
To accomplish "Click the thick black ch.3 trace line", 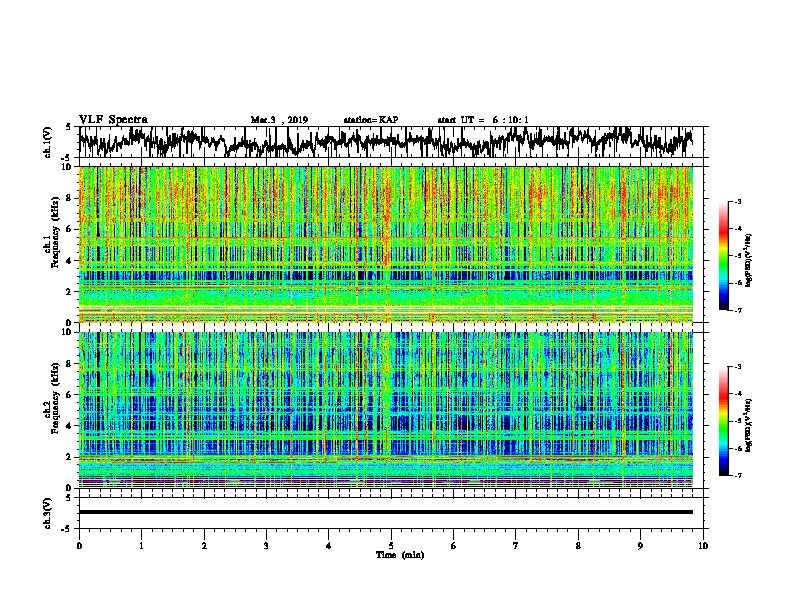I will (x=386, y=512).
